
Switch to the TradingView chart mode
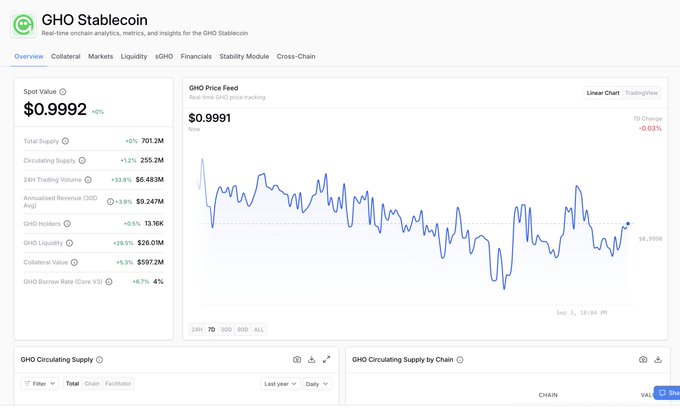point(641,93)
